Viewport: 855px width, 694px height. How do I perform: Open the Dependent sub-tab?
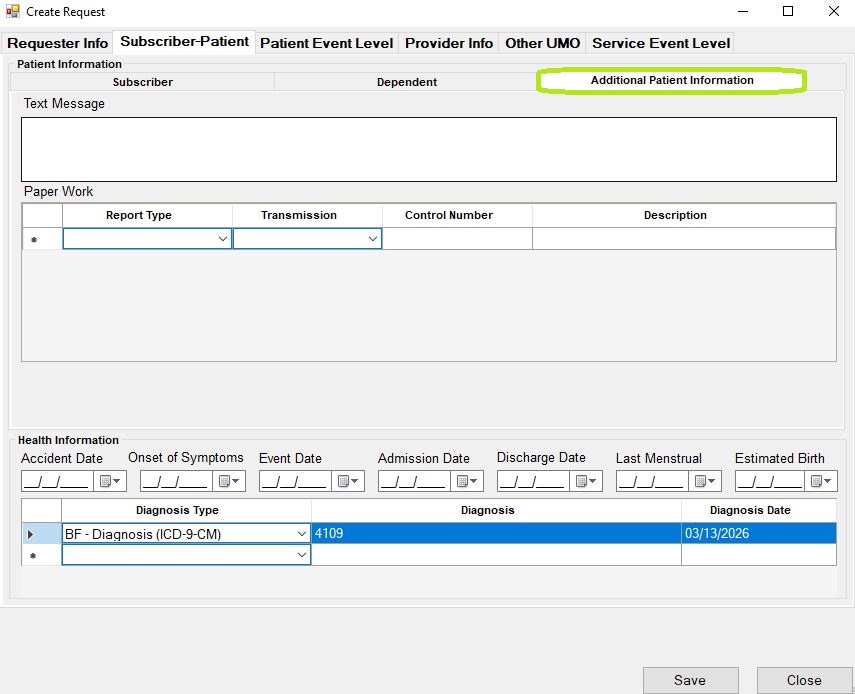point(407,82)
